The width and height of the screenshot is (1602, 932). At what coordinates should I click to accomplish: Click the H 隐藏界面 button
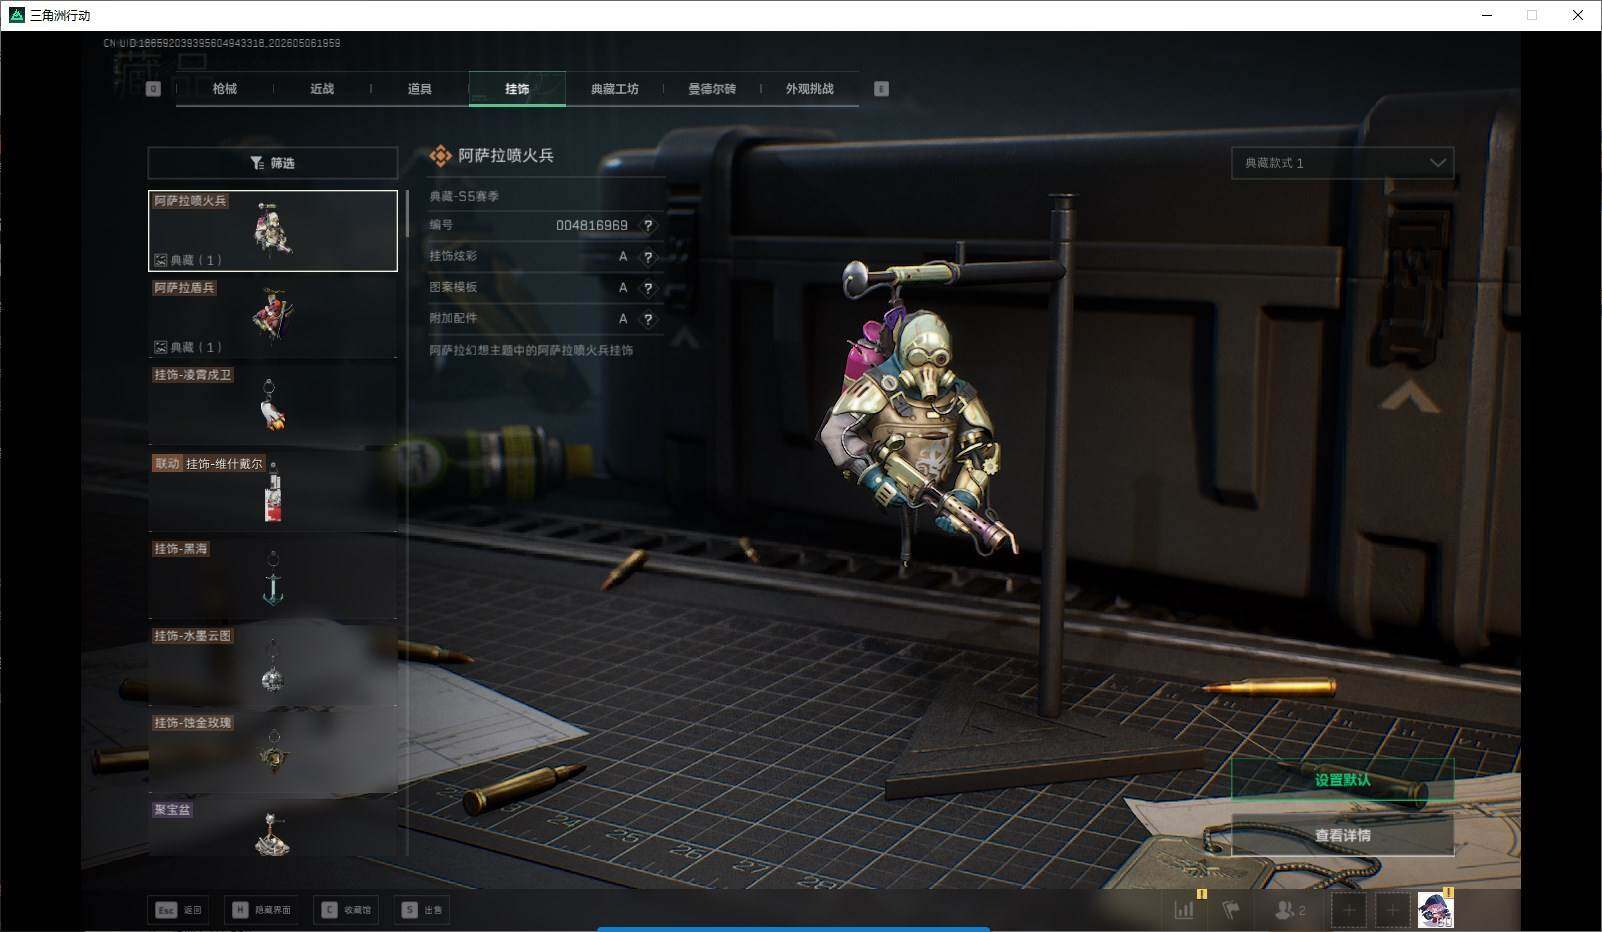point(263,910)
